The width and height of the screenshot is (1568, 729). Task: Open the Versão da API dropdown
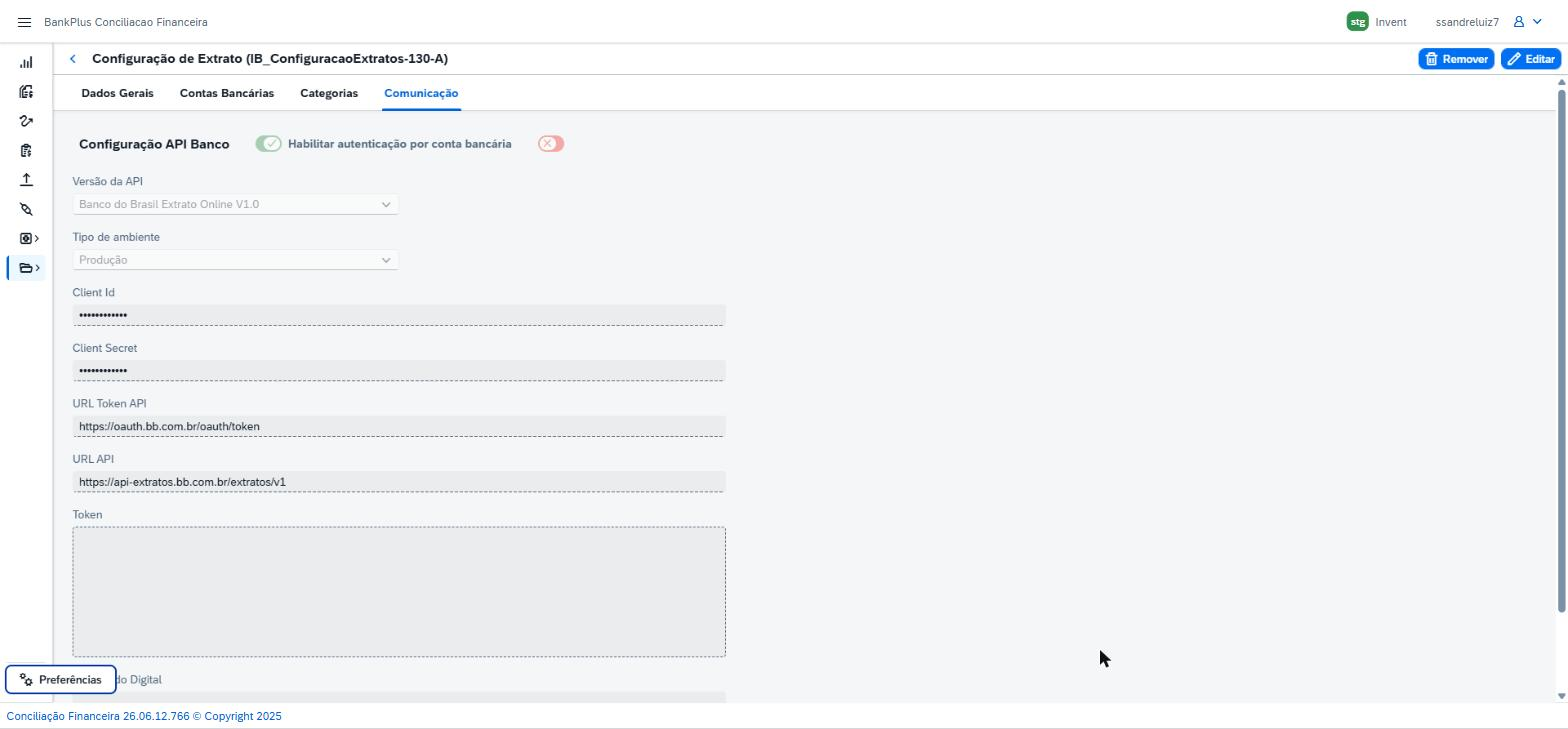click(x=236, y=204)
